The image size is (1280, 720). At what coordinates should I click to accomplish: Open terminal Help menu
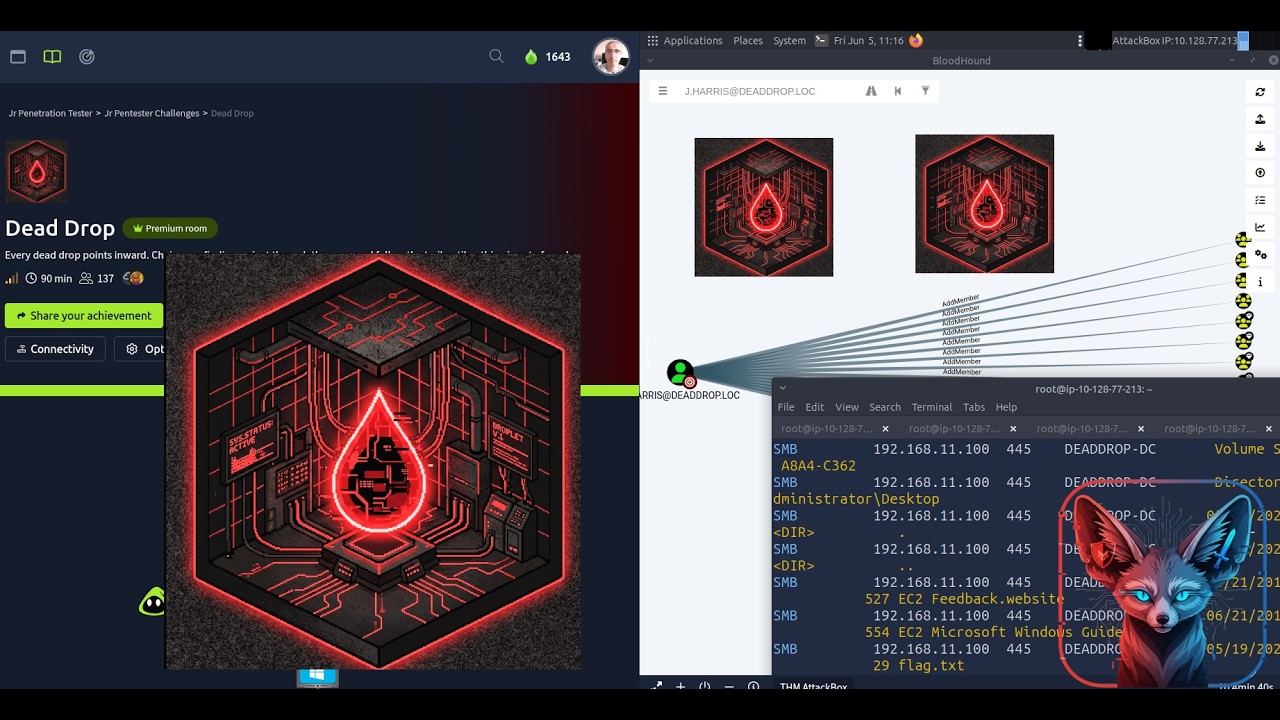pos(1006,407)
